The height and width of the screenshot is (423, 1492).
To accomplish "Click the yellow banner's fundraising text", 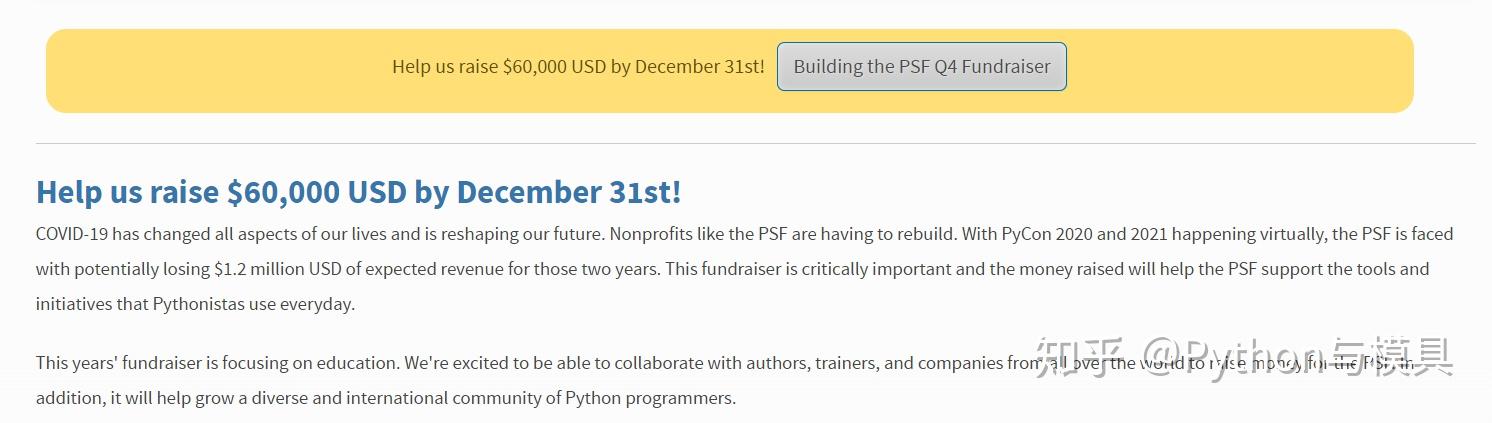I will pyautogui.click(x=577, y=67).
